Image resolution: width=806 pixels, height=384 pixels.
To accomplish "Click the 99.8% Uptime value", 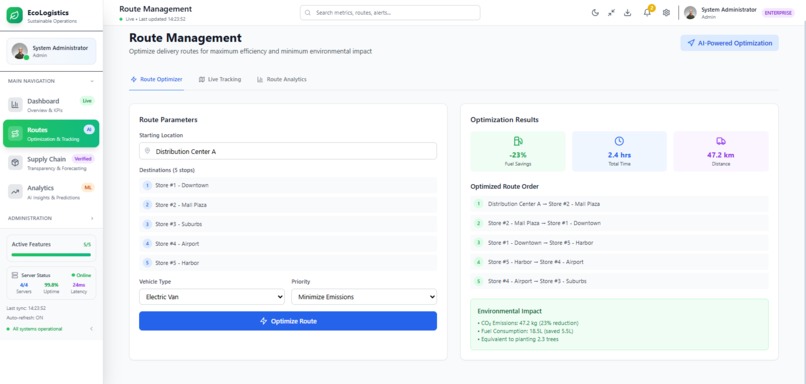I will (51, 285).
